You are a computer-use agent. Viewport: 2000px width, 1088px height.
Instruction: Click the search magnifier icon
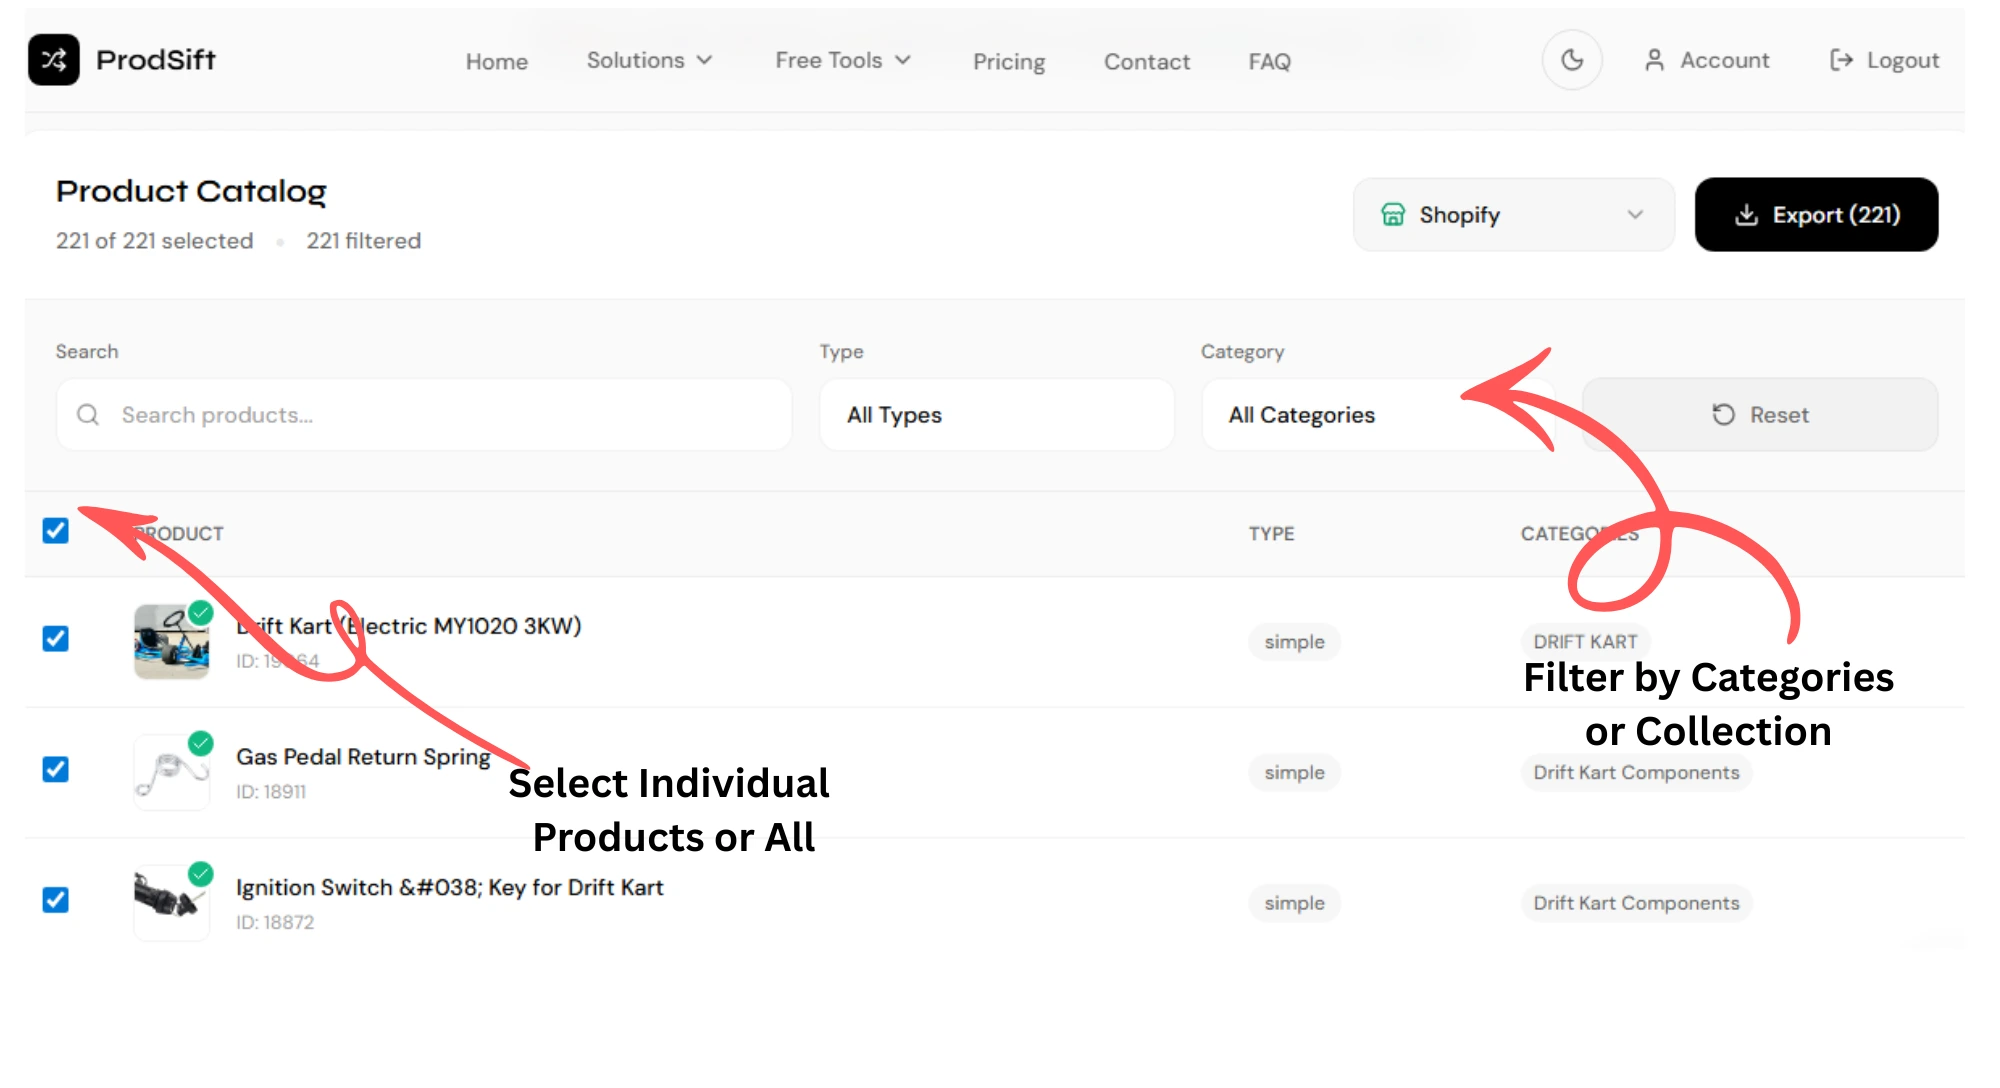point(88,415)
